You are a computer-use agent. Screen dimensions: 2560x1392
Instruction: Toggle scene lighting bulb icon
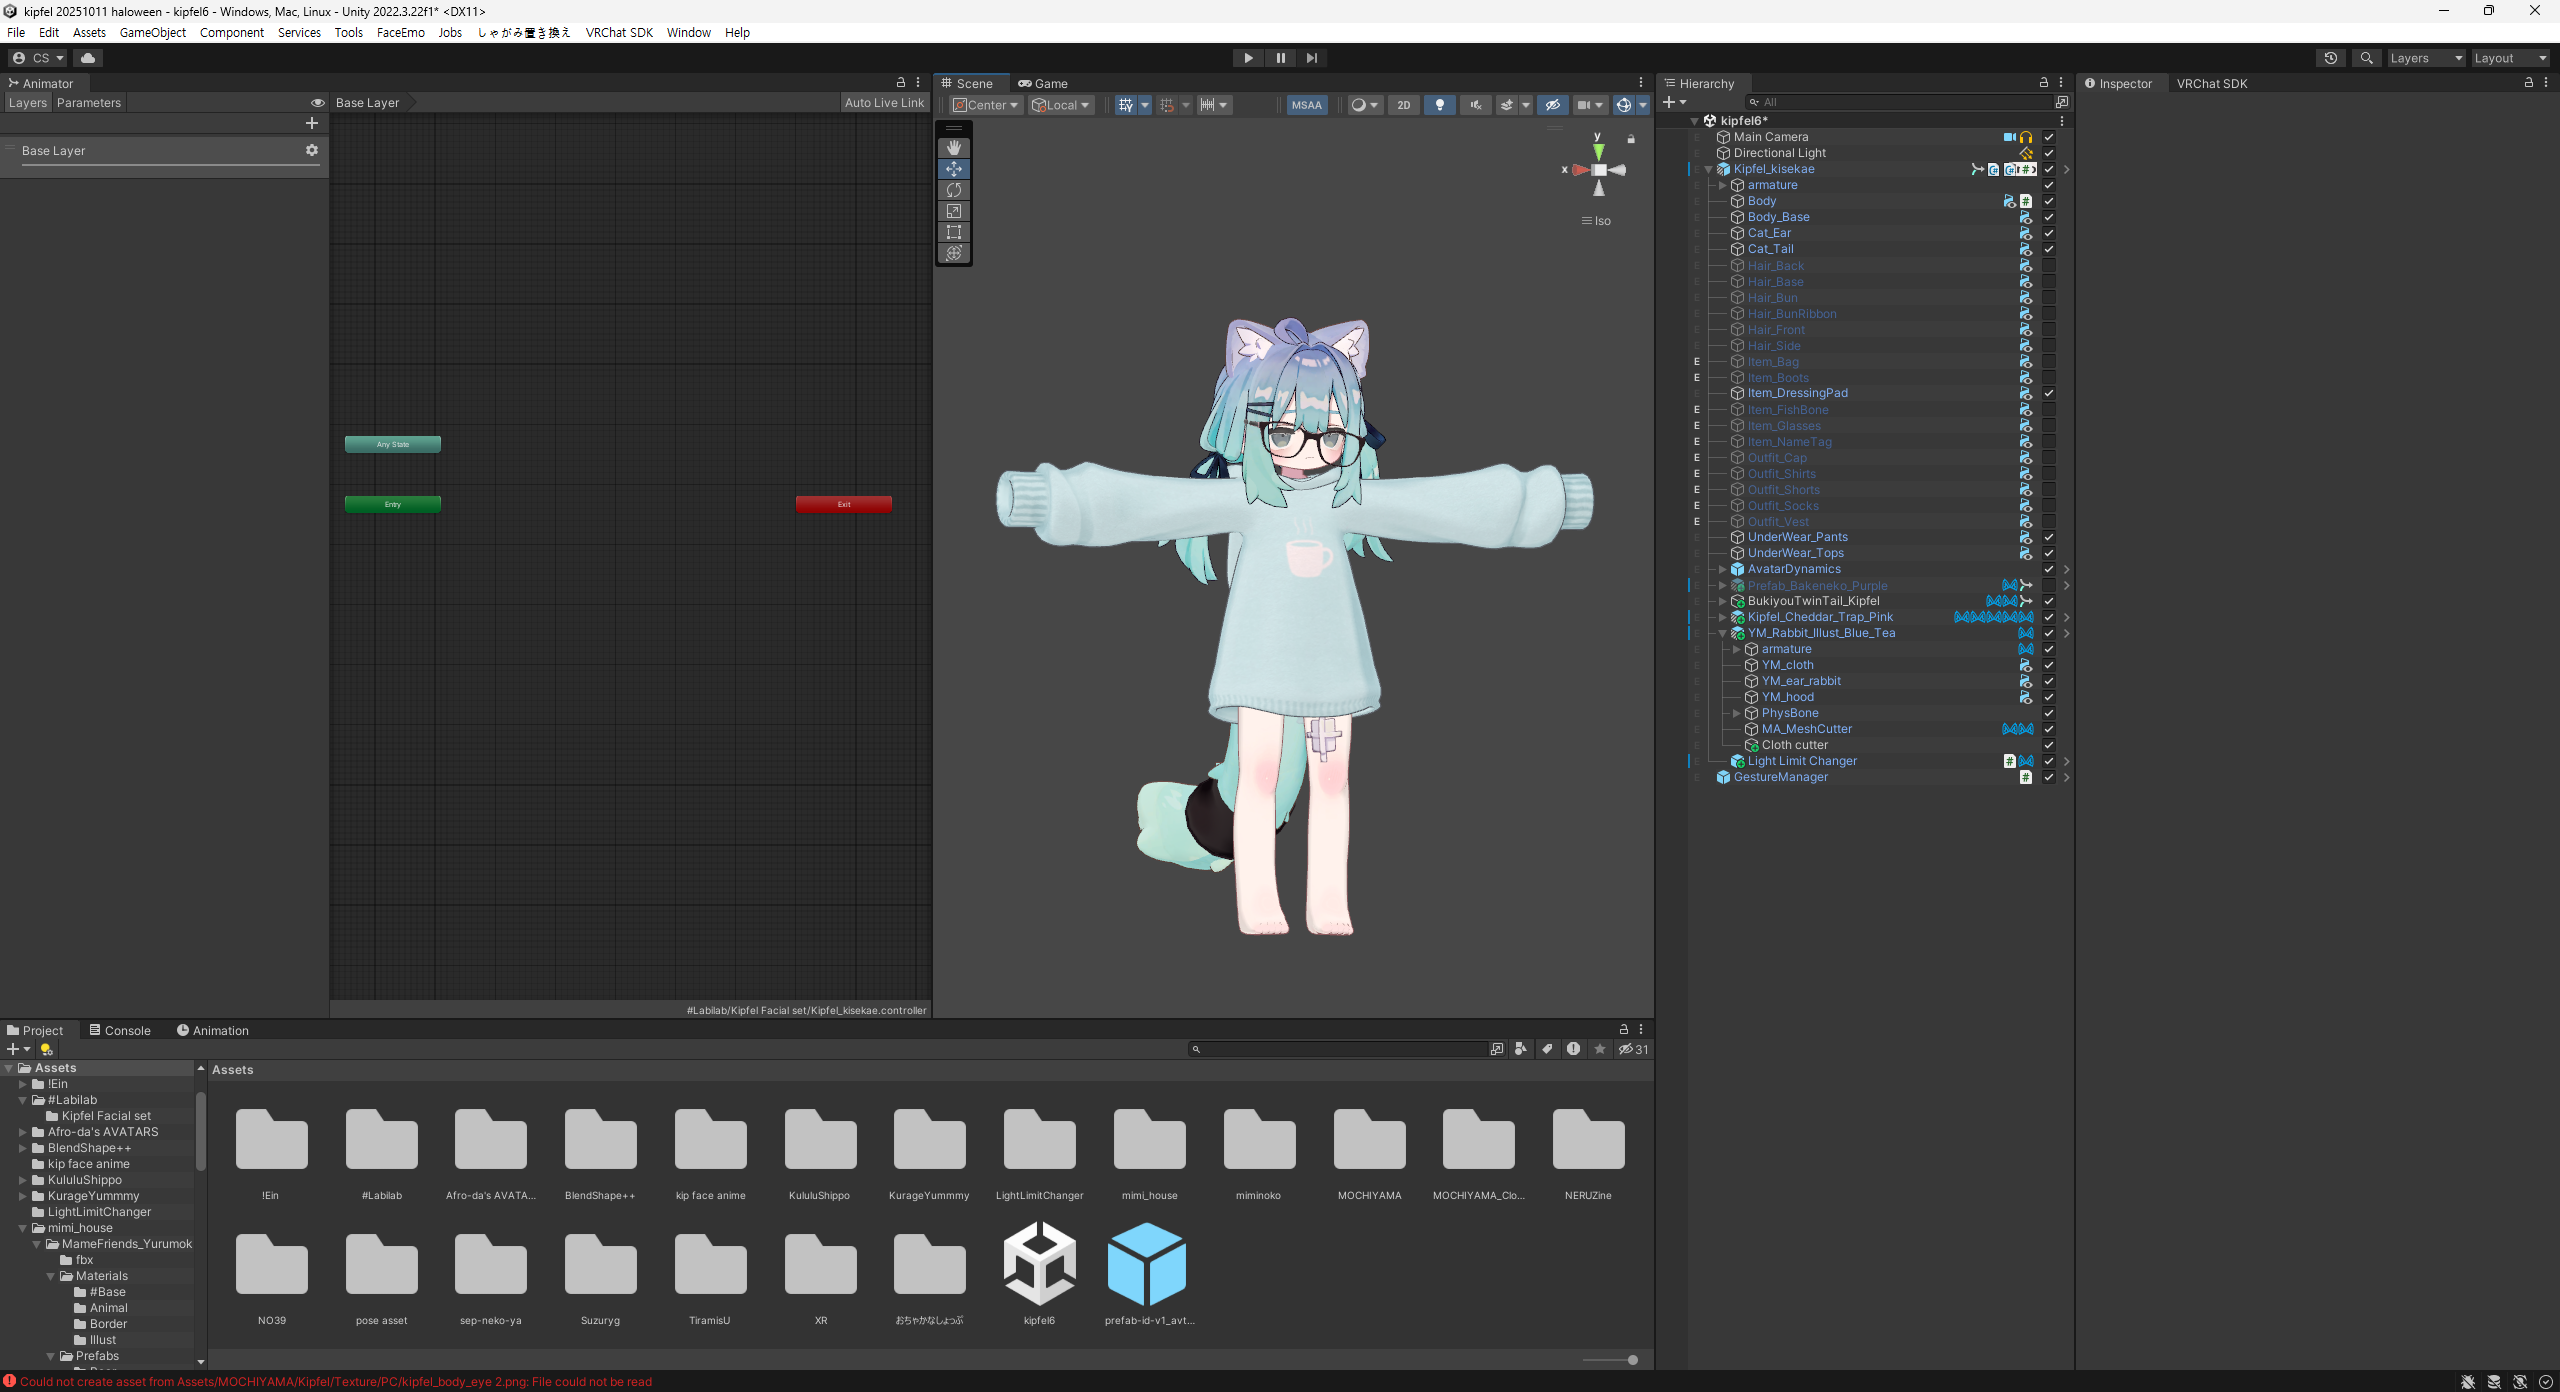1439,105
